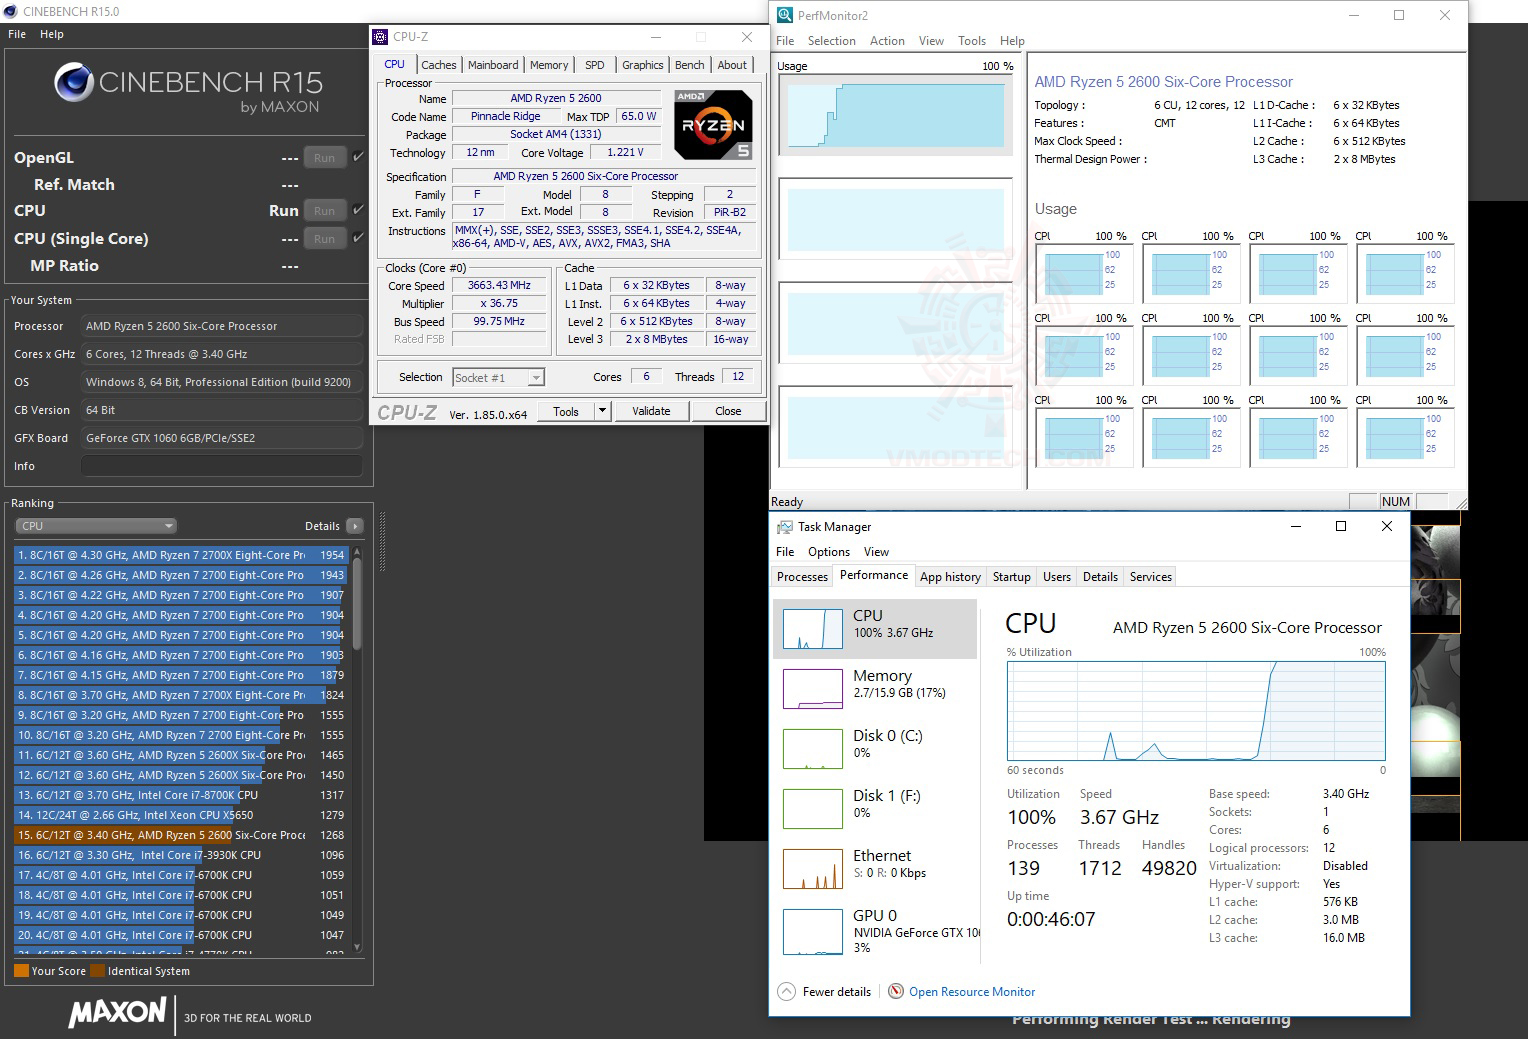
Task: Open the About tab in CPU-Z
Action: (732, 65)
